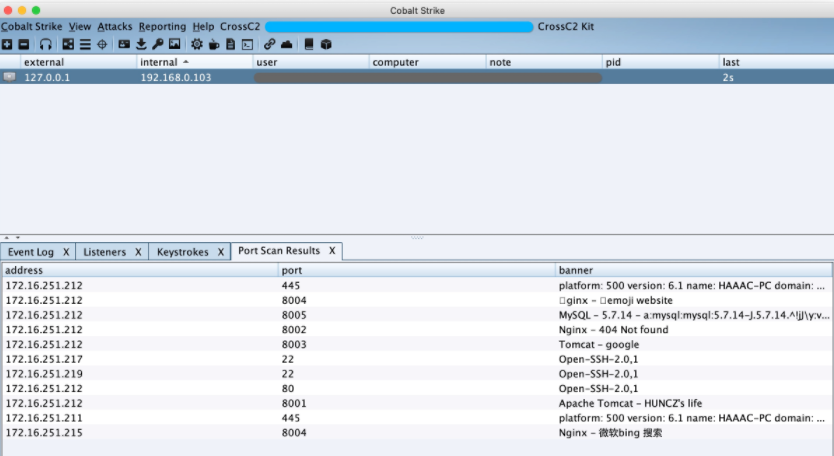834x456 pixels.
Task: Open the Help menu
Action: tap(203, 27)
